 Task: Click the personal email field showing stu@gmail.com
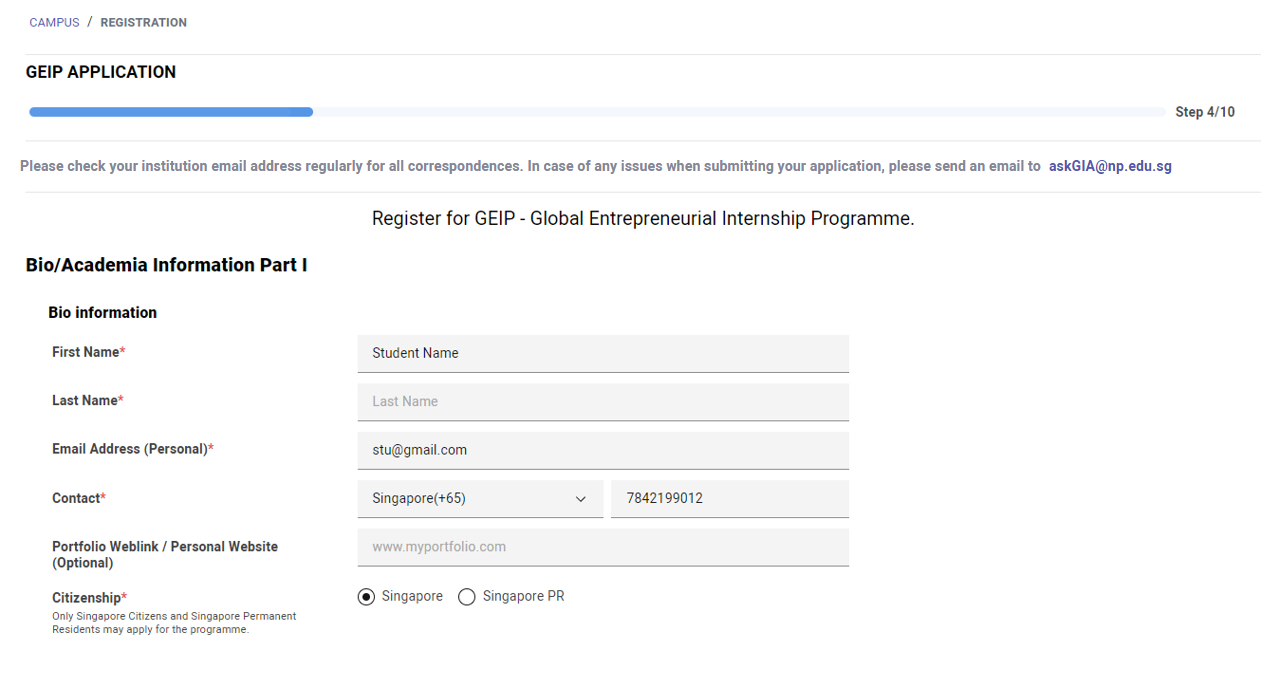(603, 450)
